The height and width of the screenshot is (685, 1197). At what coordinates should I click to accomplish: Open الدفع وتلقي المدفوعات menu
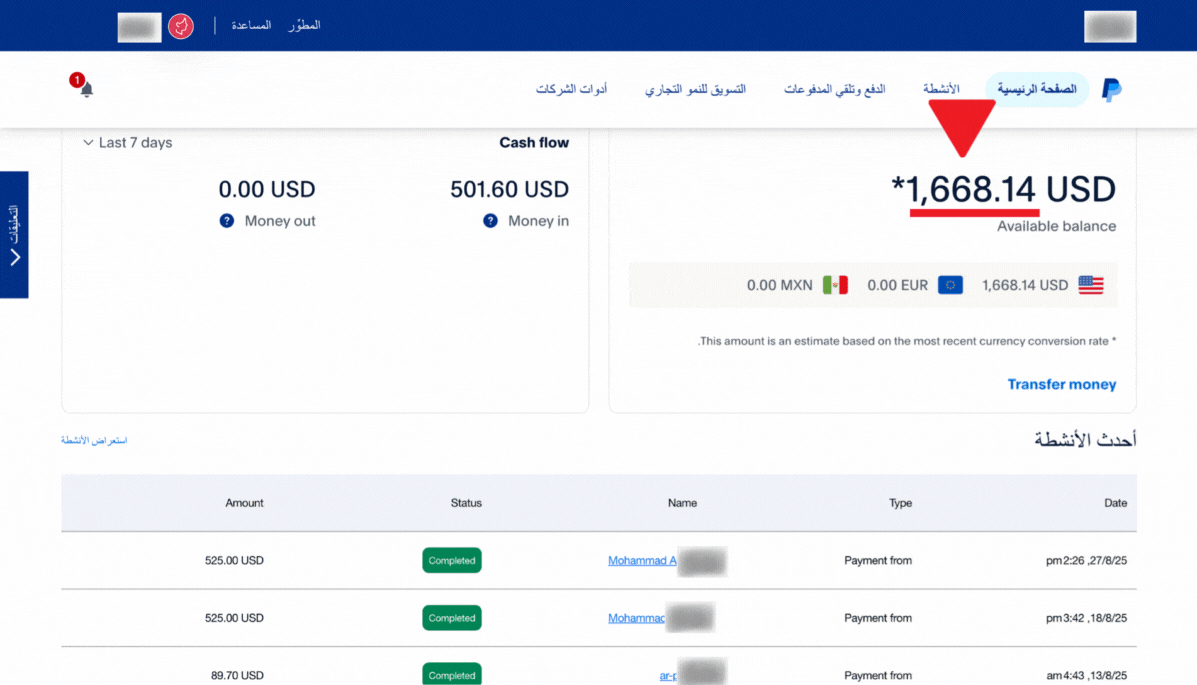[834, 90]
